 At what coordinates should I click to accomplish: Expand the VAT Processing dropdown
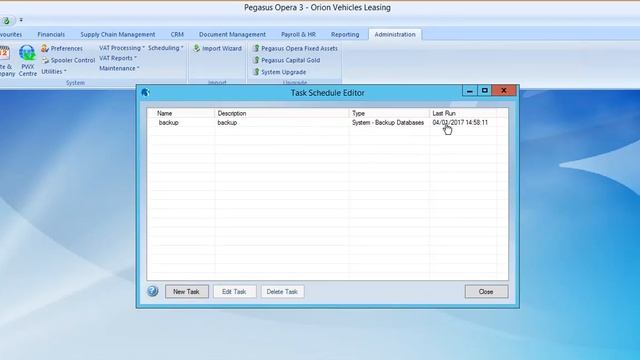click(122, 48)
